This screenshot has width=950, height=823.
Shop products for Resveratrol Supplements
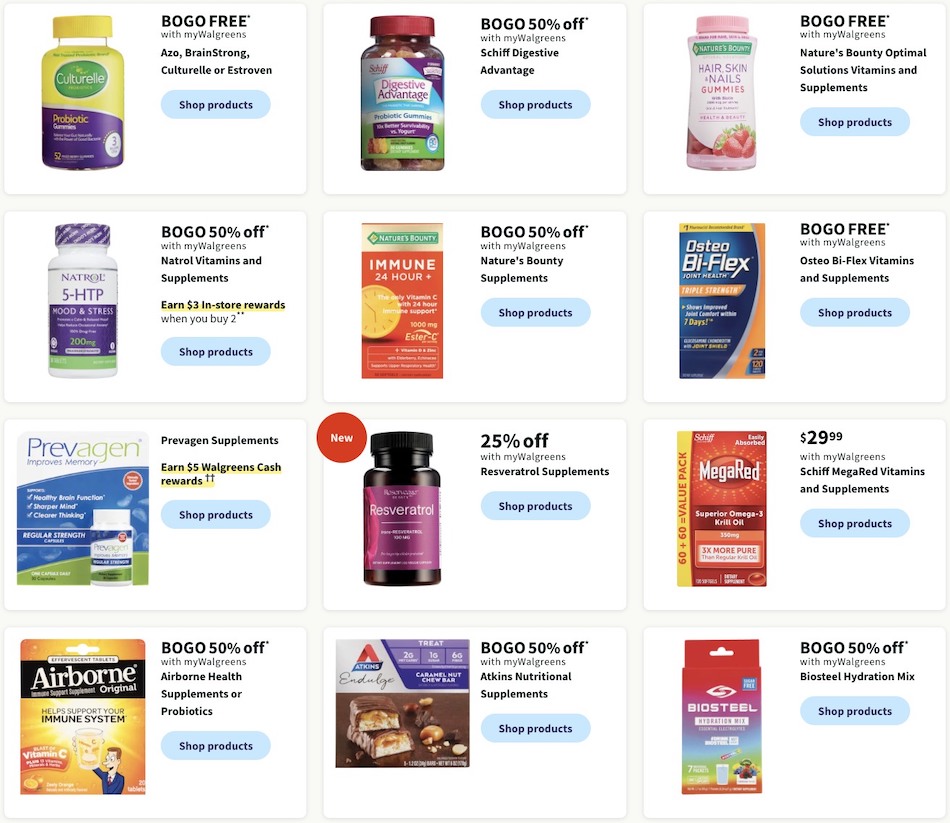[x=536, y=506]
